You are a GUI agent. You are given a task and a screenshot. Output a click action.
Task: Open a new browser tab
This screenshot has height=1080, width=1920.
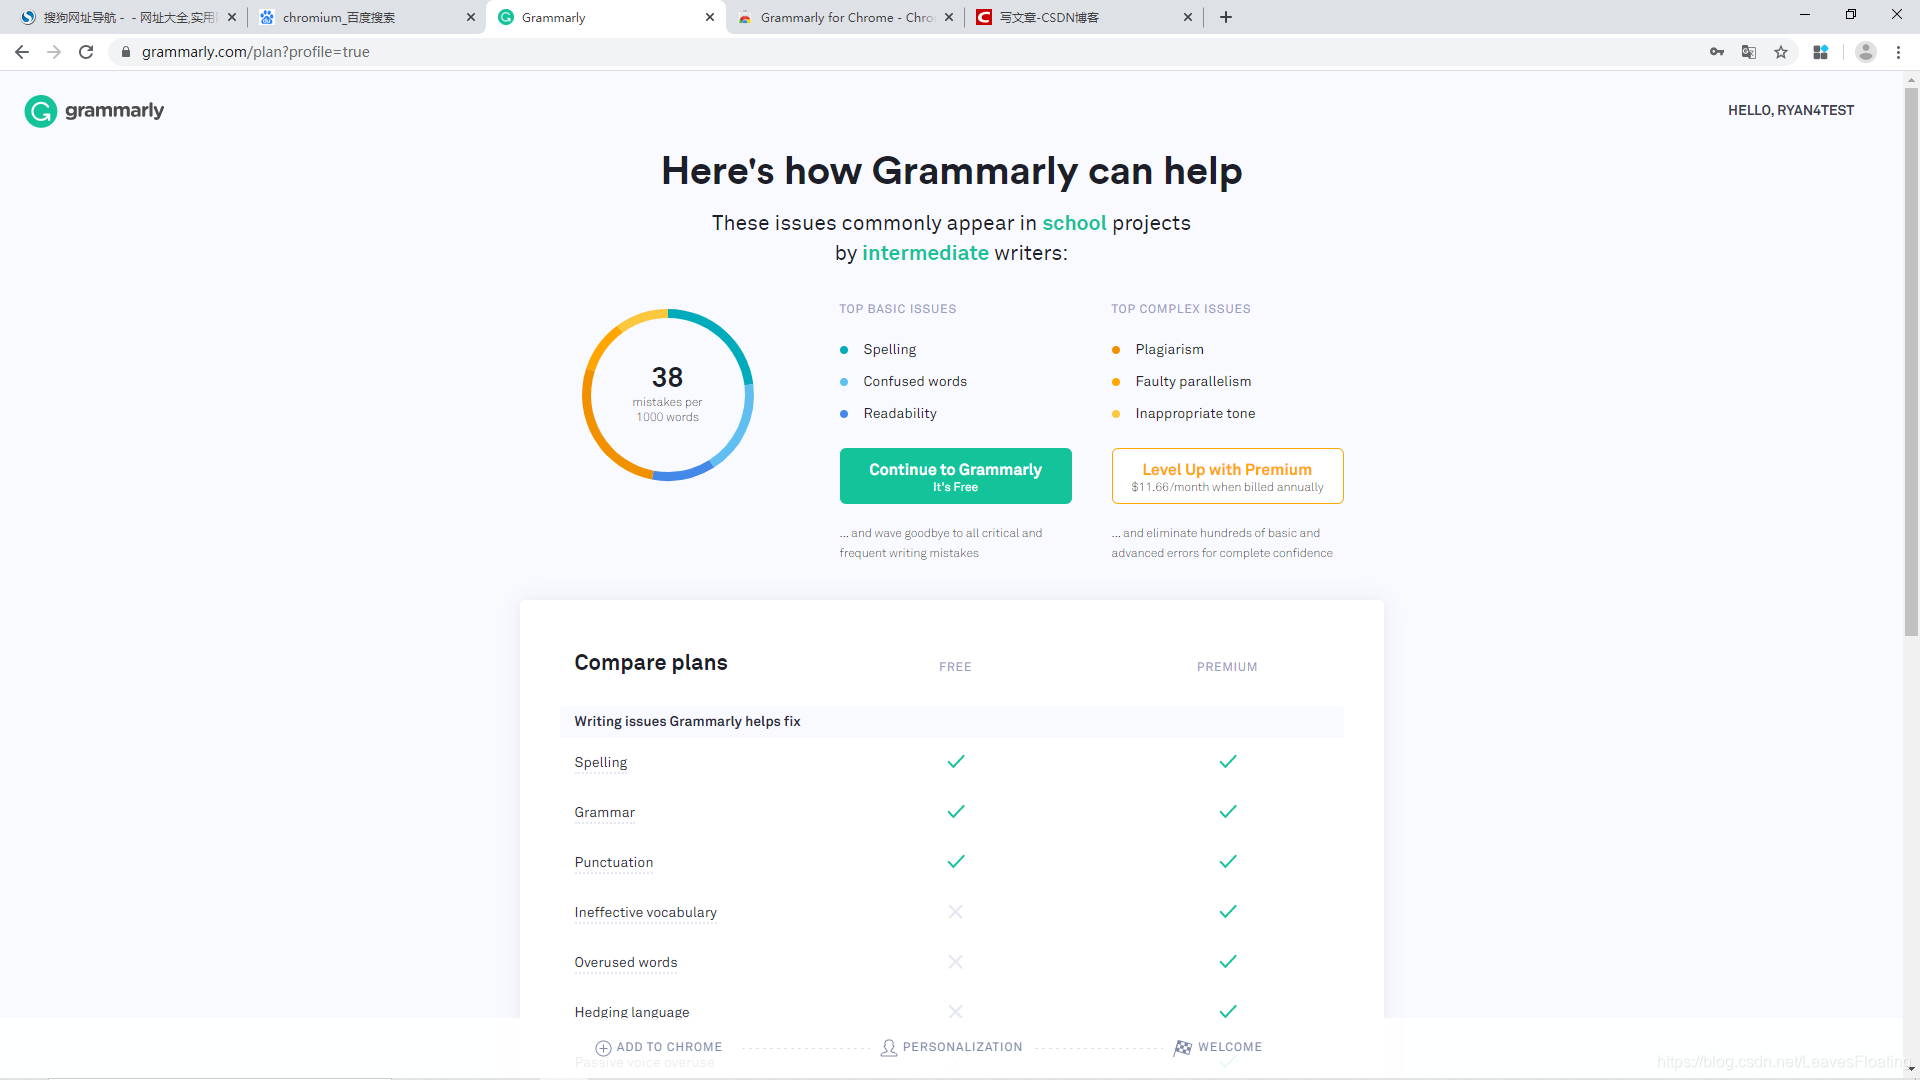1226,17
